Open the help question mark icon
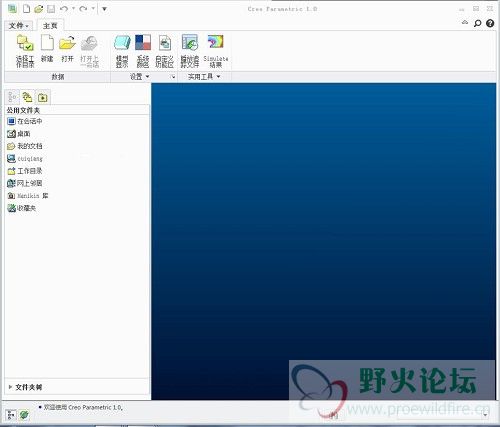This screenshot has height=427, width=500. (490, 23)
